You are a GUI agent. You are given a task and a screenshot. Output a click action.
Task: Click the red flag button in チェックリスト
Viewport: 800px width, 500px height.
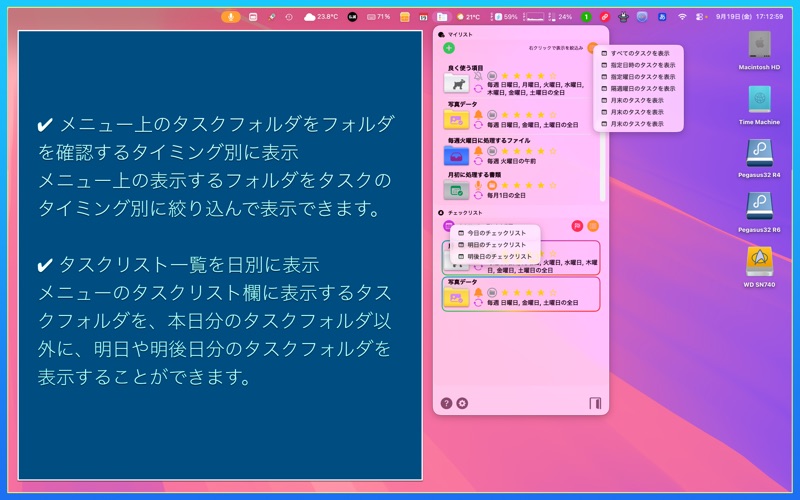point(577,226)
